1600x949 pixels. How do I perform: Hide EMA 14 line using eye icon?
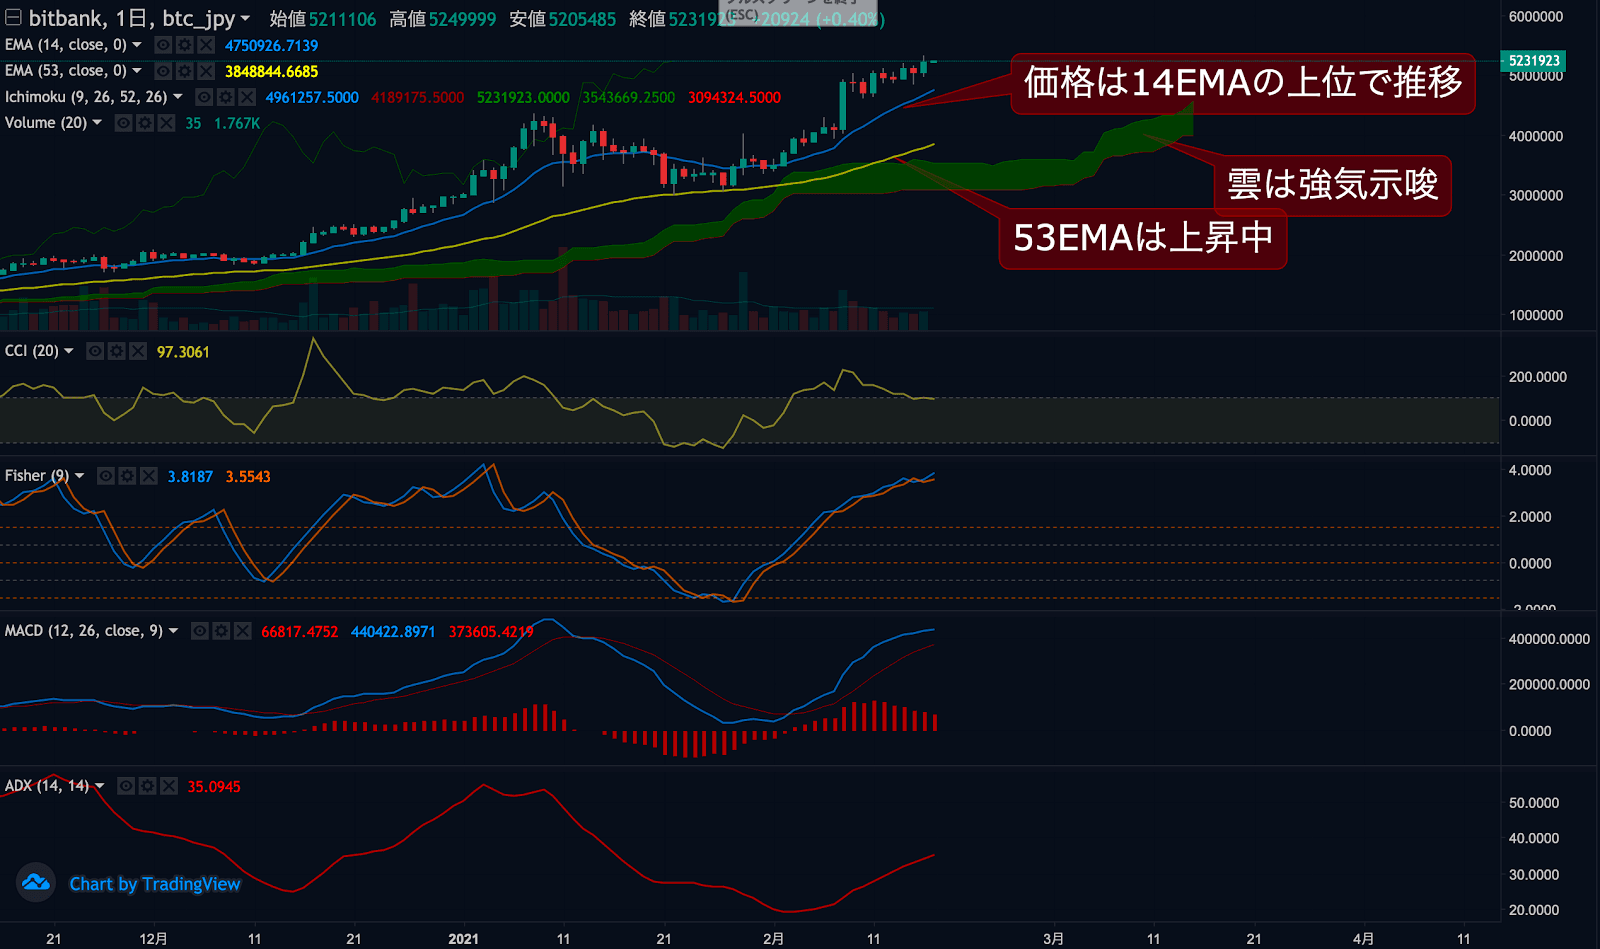[x=163, y=45]
